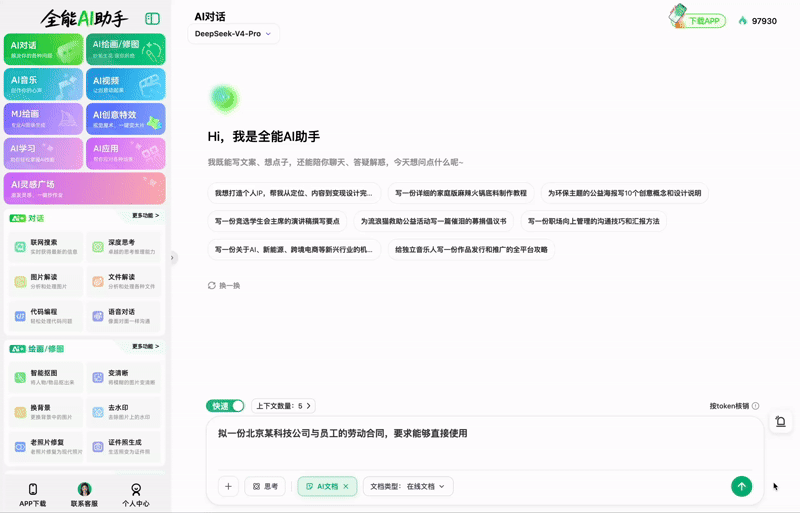800x513 pixels.
Task: Open the AI音乐 tile
Action: 43,84
